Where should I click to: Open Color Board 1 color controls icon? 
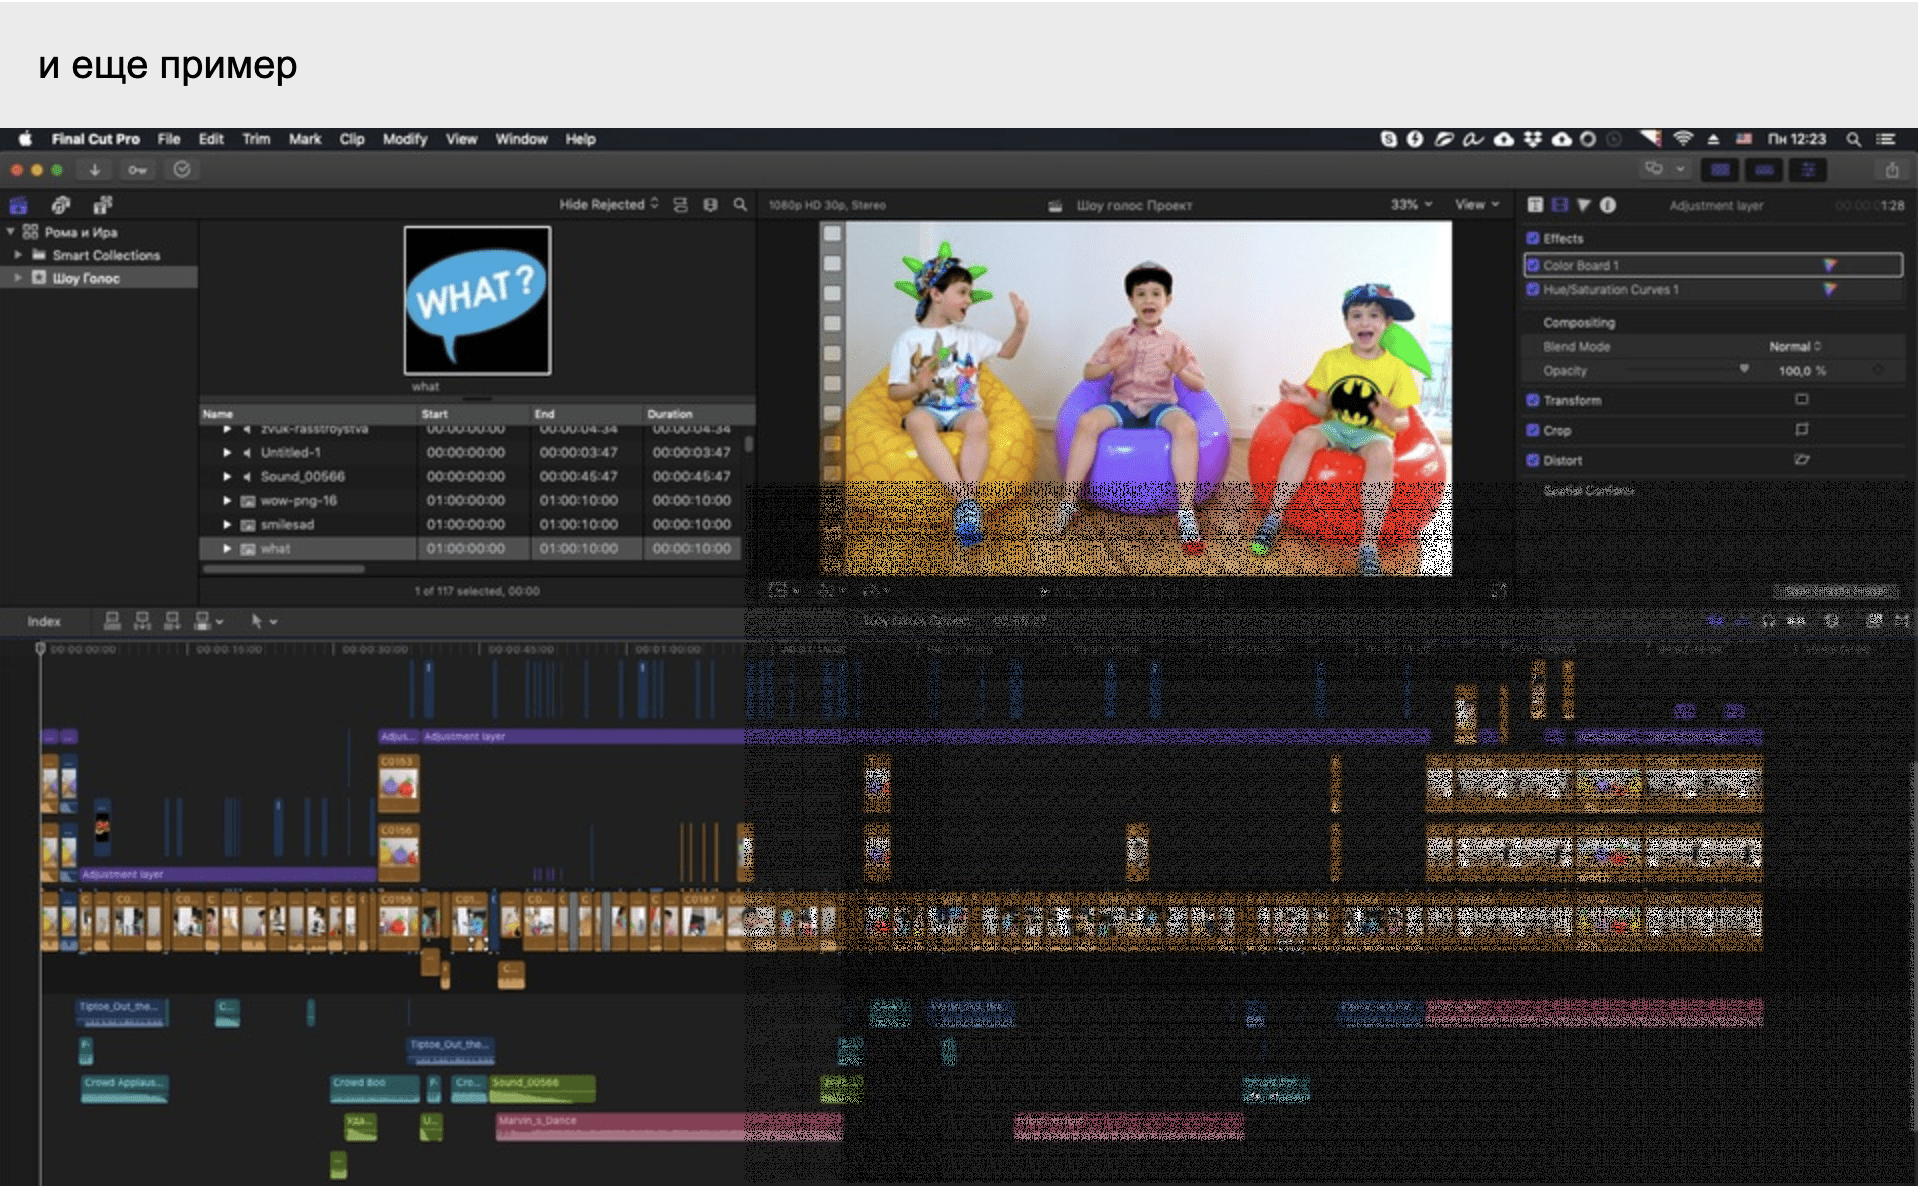[1829, 266]
